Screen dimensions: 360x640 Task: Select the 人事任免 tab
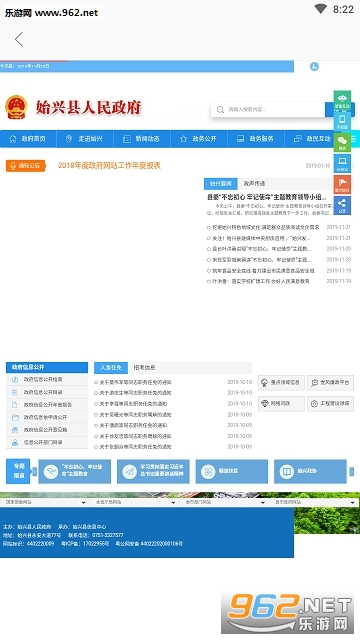pos(111,368)
